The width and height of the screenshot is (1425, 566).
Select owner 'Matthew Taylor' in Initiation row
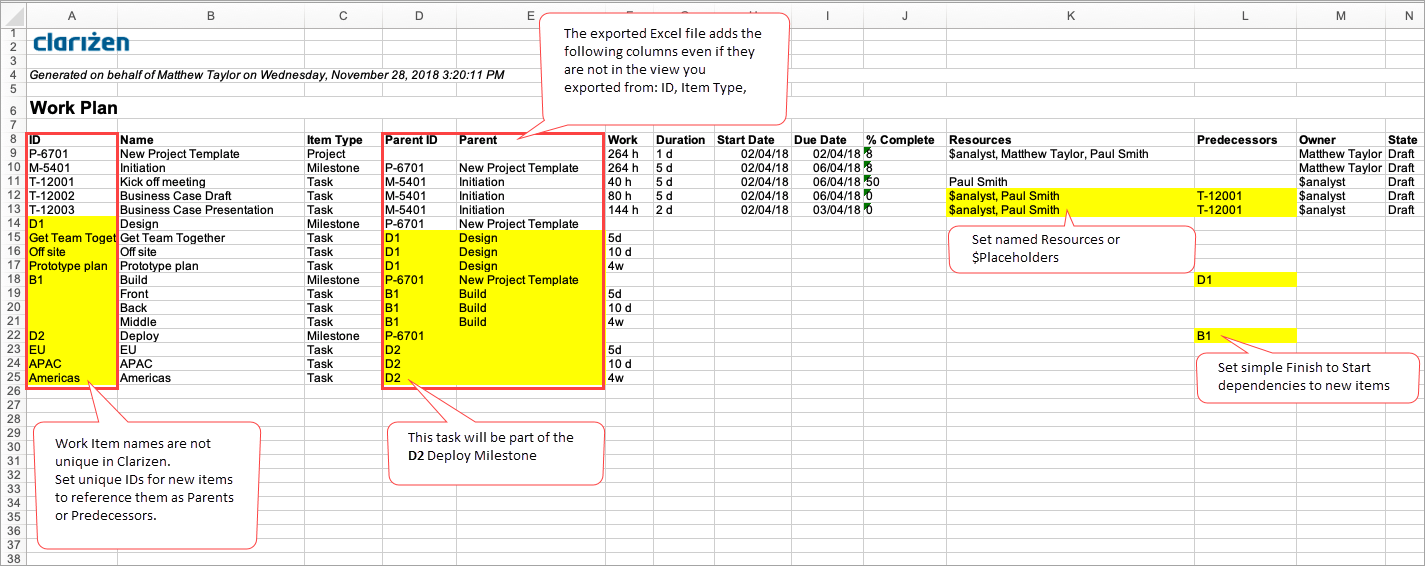point(1340,168)
